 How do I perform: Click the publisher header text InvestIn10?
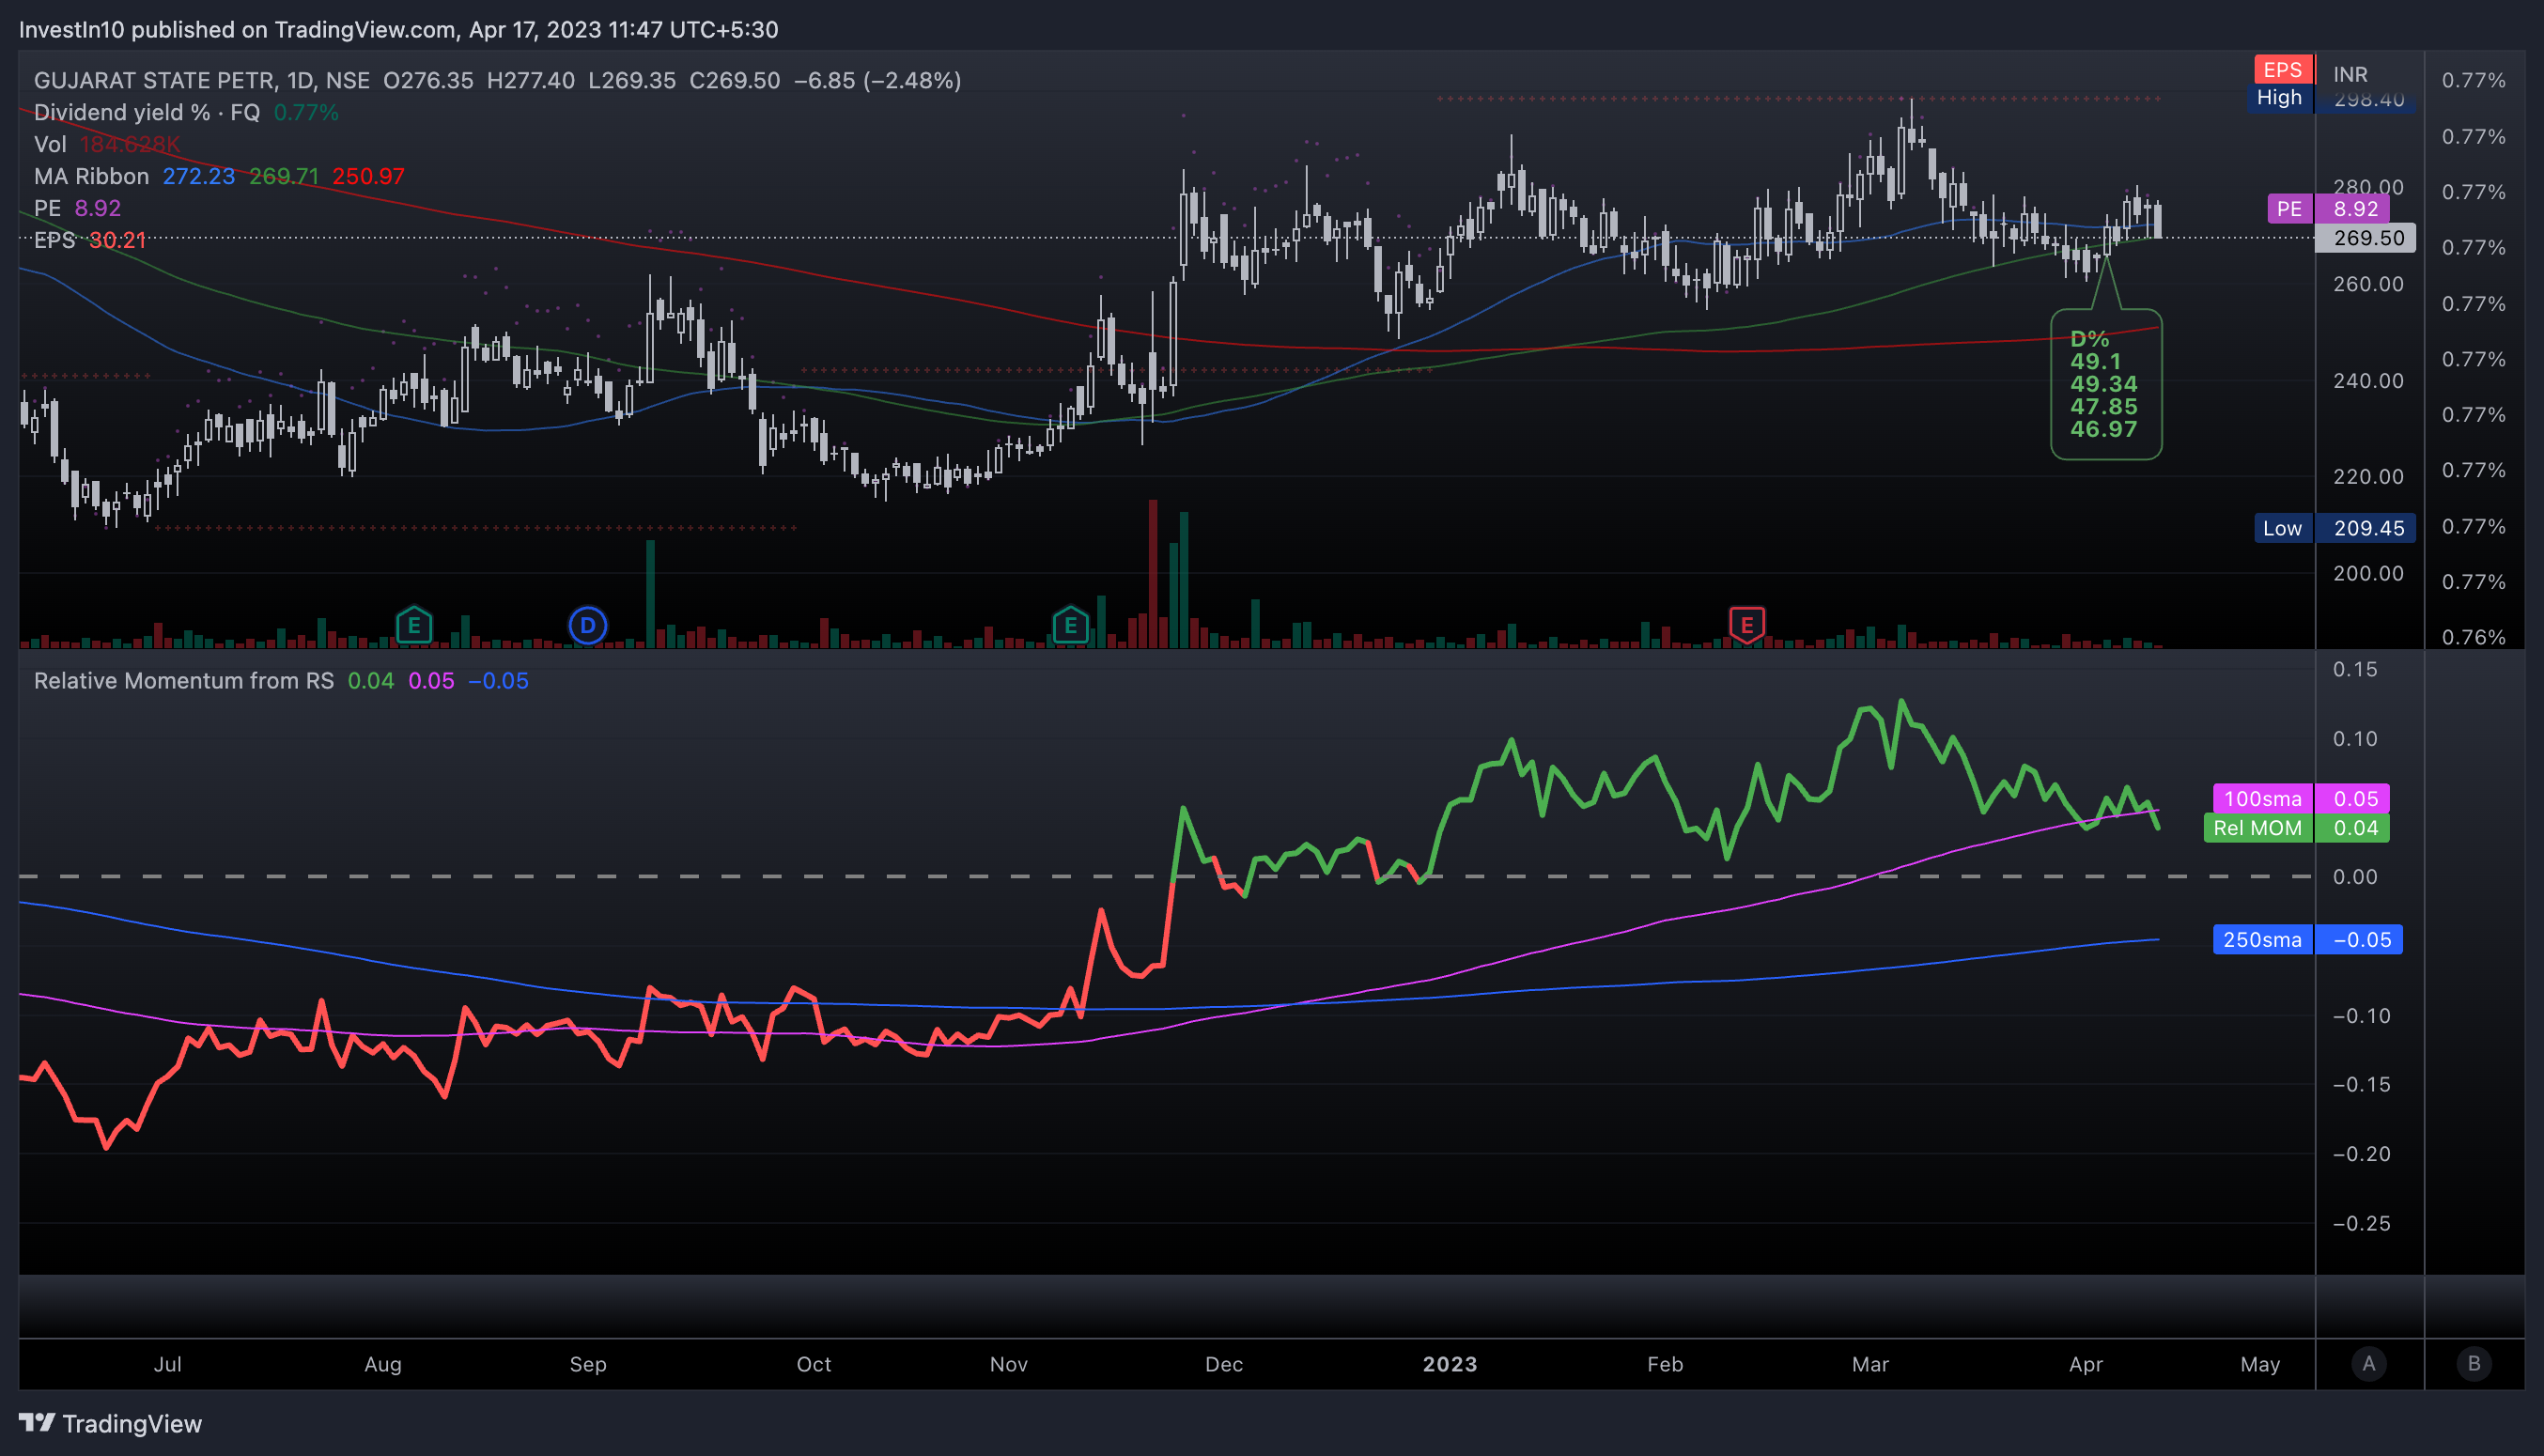71,29
